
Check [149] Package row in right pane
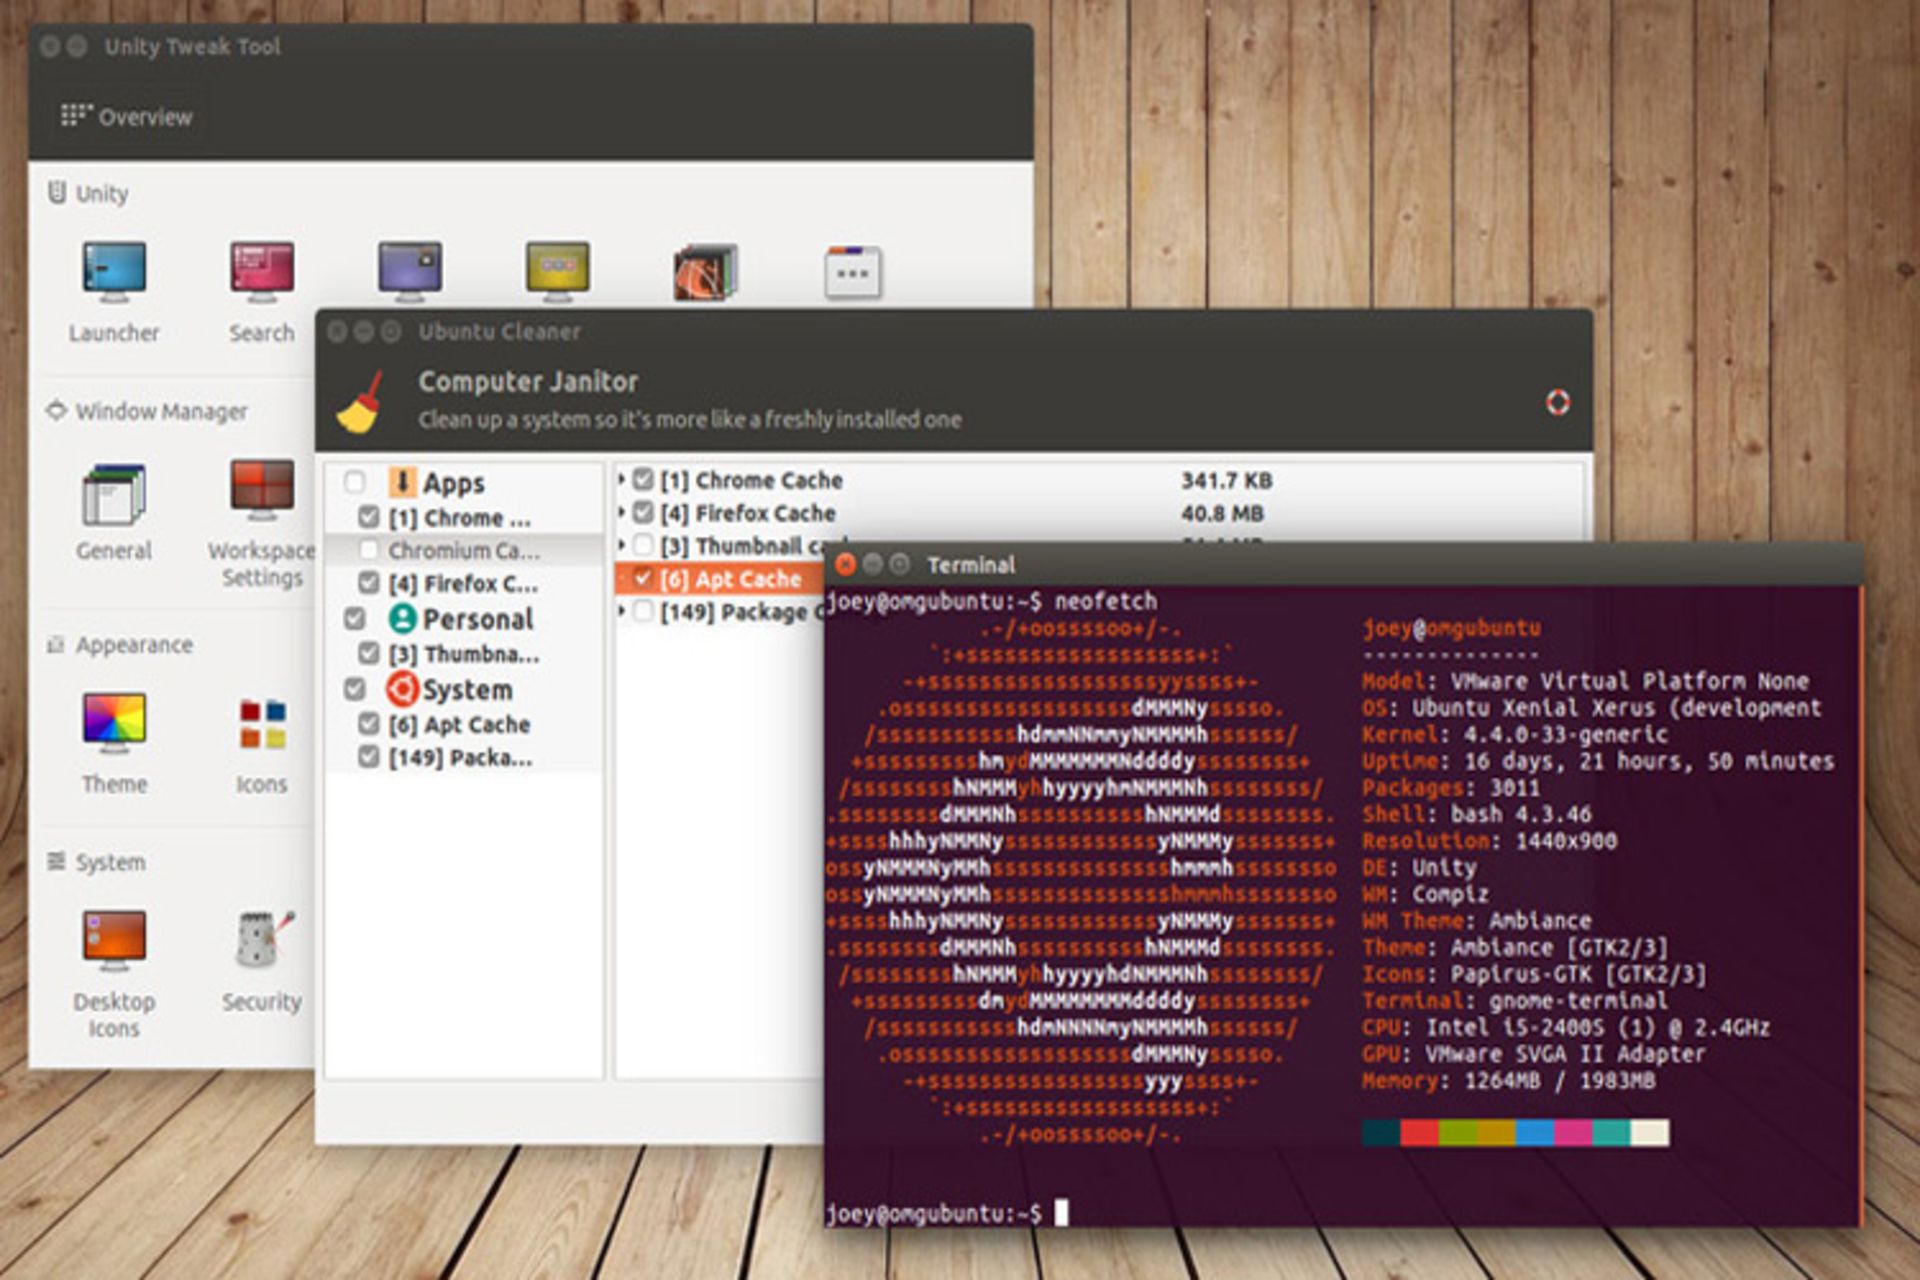[x=644, y=611]
